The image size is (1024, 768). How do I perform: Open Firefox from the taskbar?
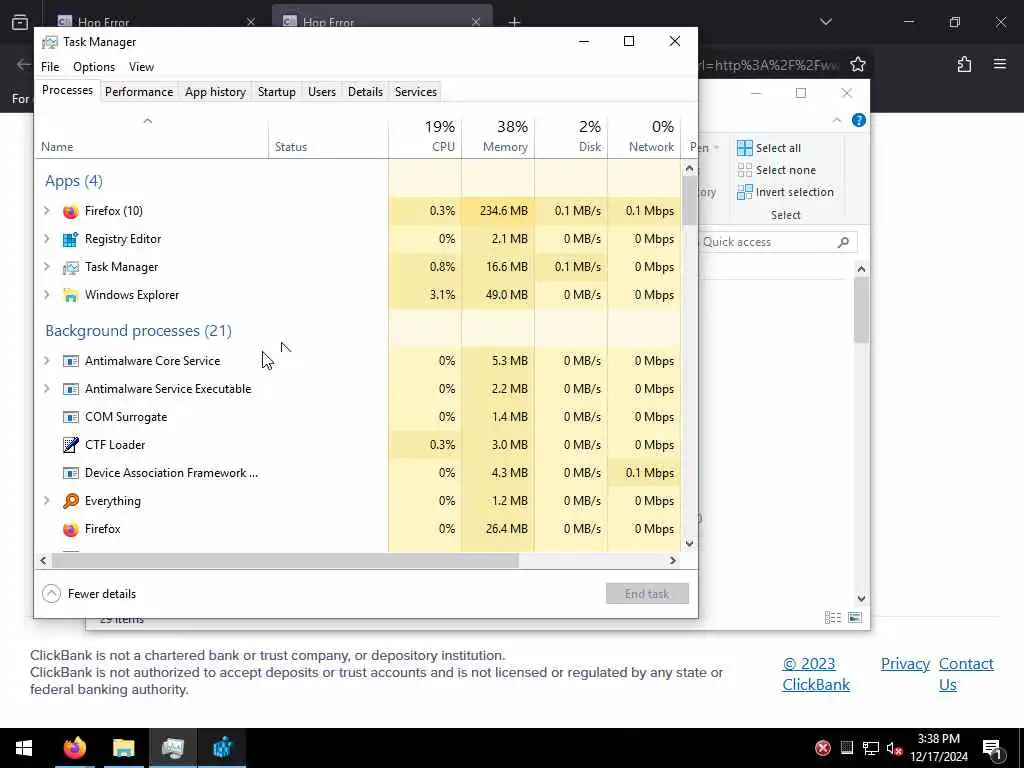click(x=74, y=748)
